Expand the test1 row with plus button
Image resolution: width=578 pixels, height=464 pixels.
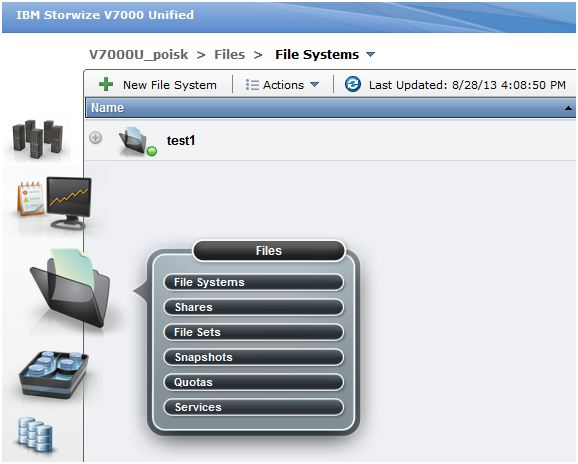click(x=96, y=138)
